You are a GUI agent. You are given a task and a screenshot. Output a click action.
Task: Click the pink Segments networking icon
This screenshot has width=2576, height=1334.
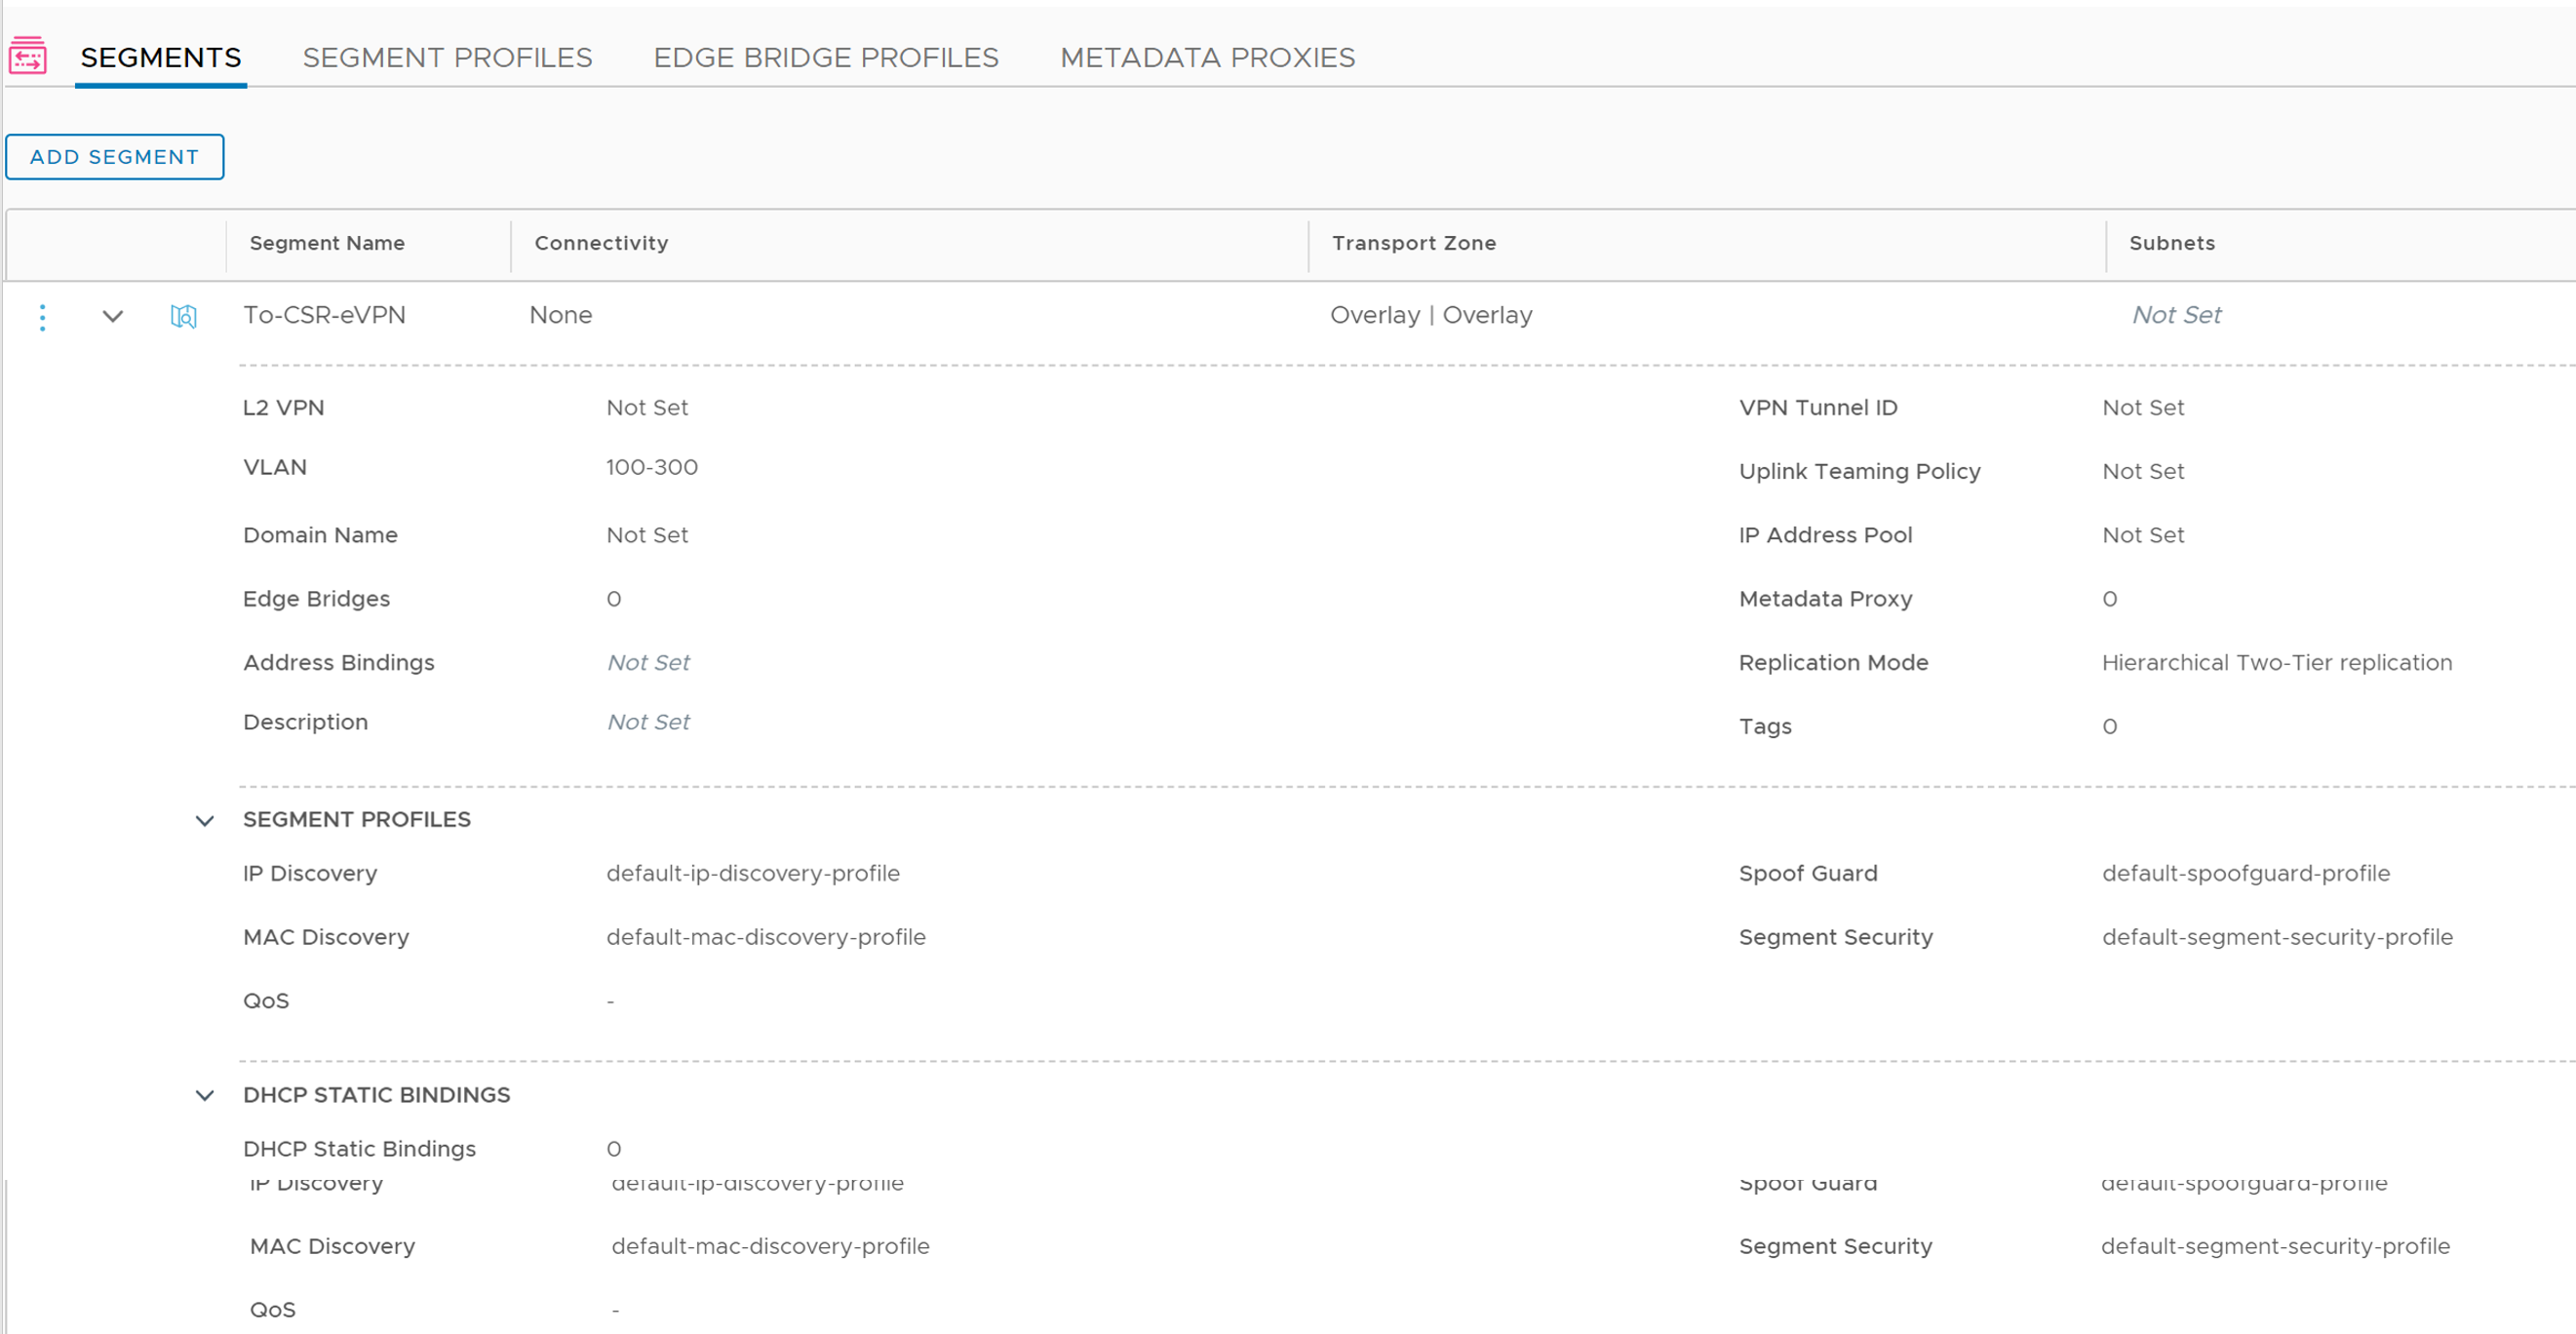click(28, 56)
